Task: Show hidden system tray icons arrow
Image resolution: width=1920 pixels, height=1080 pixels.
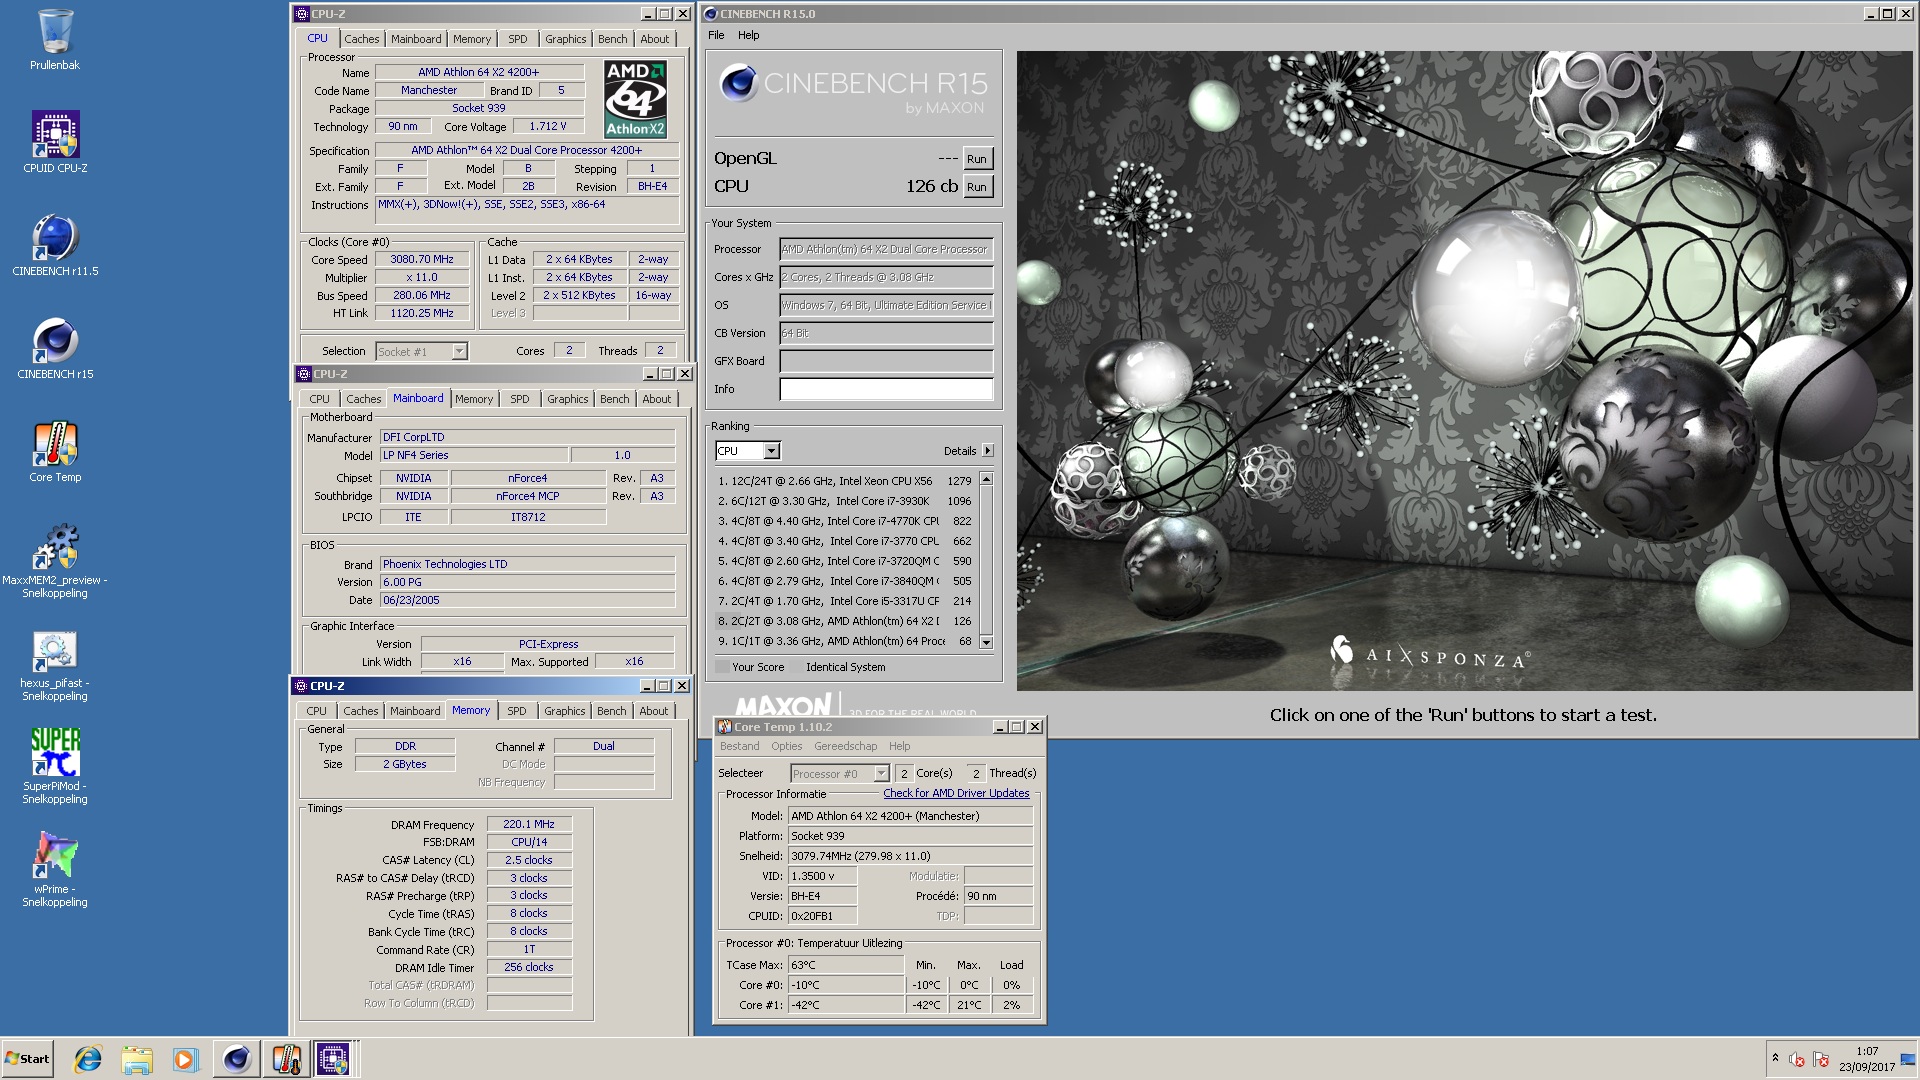Action: tap(1775, 1058)
